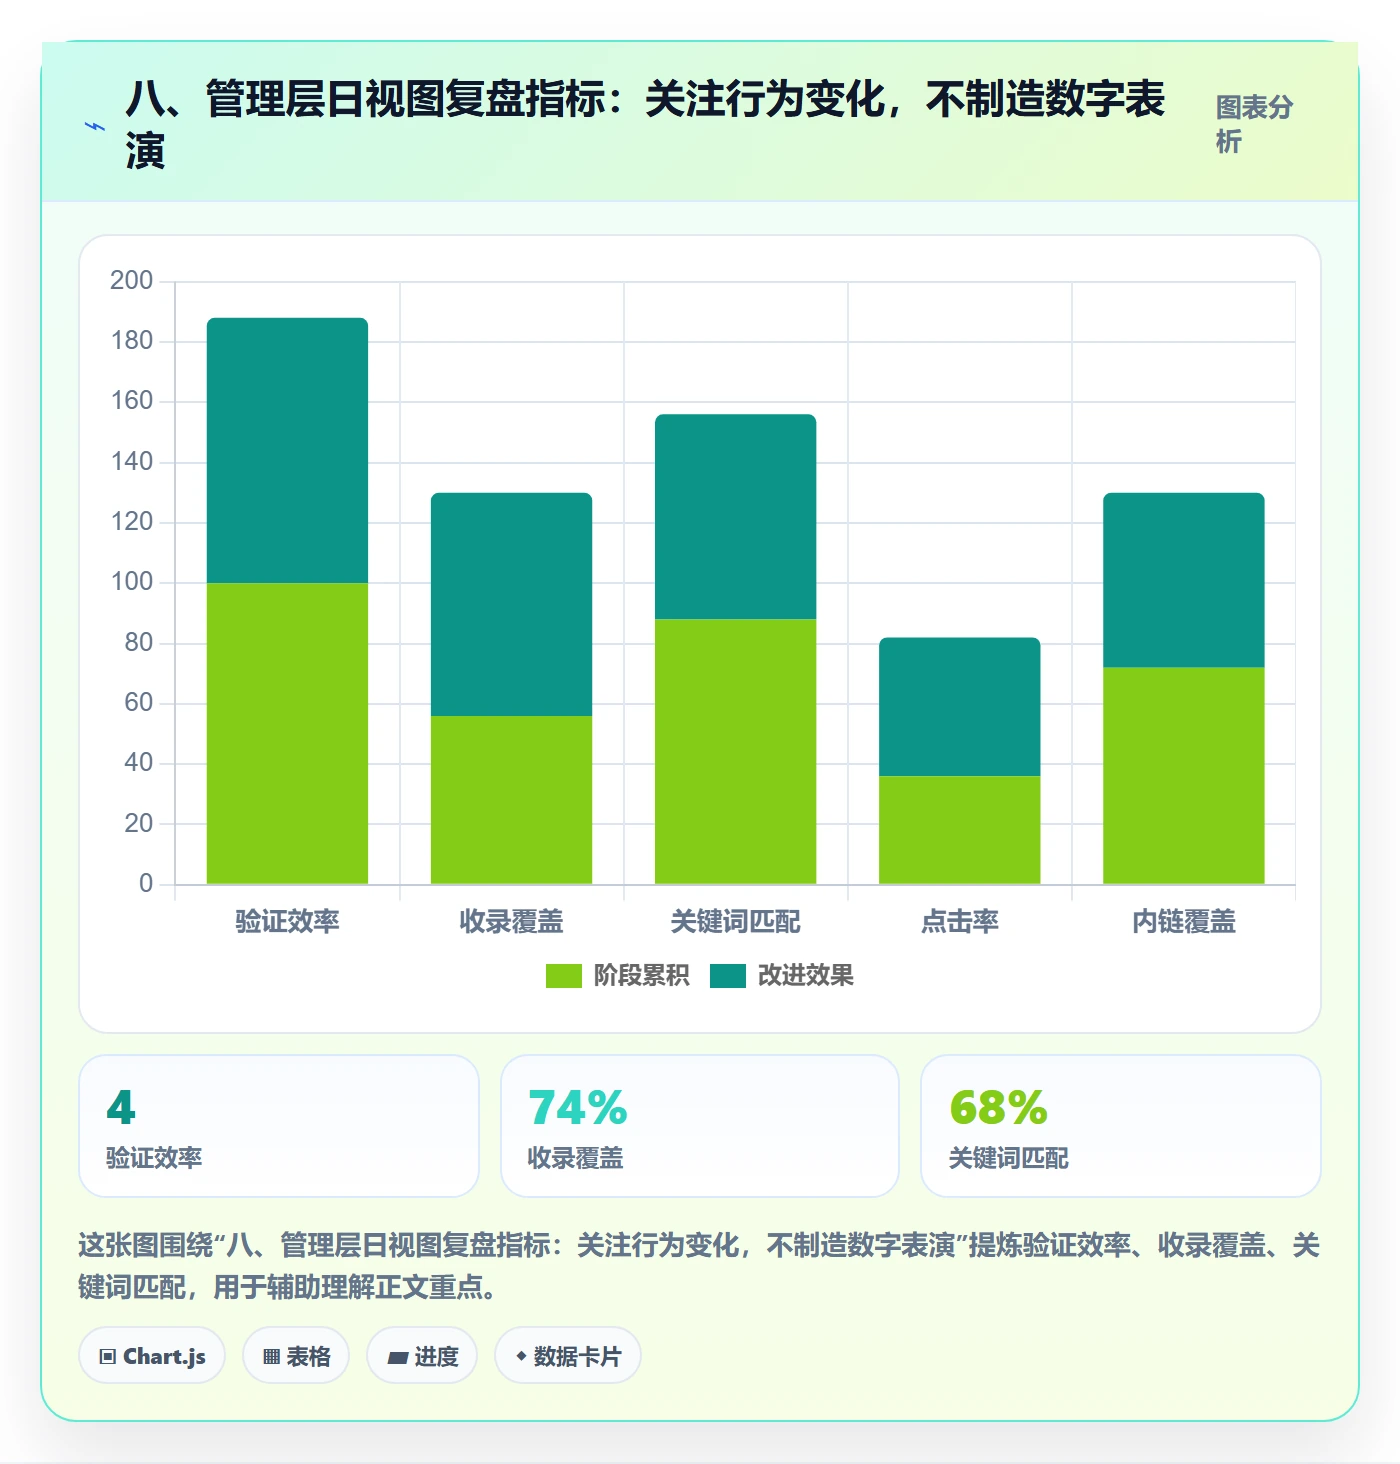
Task: Click the teal 改进效果 legend swatch
Action: click(728, 976)
